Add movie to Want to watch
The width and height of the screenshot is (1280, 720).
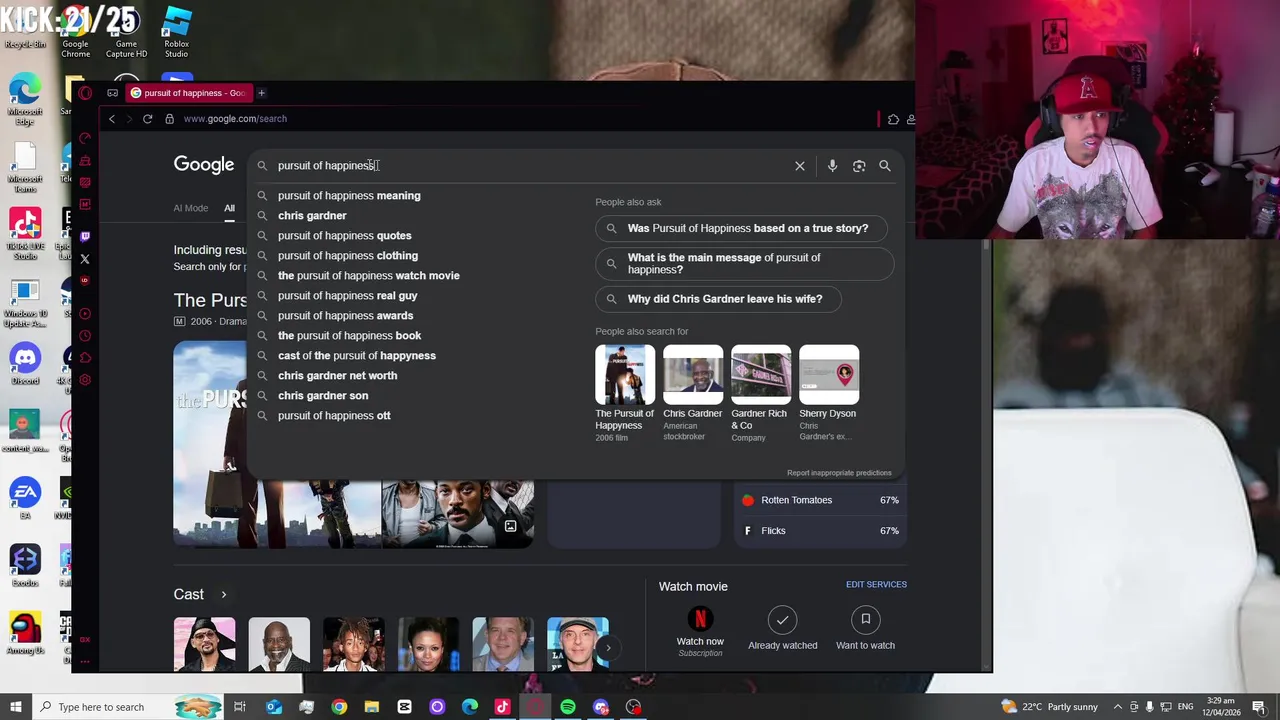[865, 629]
